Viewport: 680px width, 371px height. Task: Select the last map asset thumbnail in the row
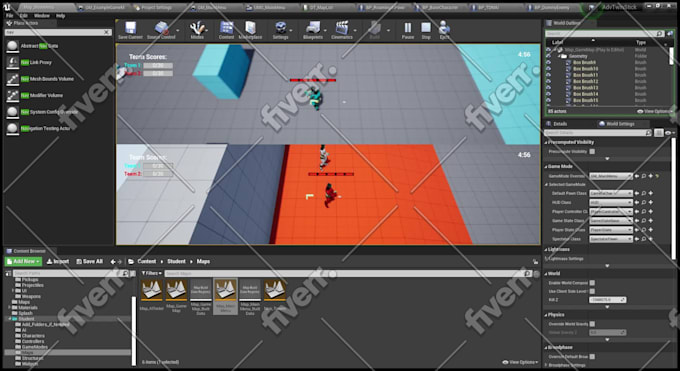[275, 290]
